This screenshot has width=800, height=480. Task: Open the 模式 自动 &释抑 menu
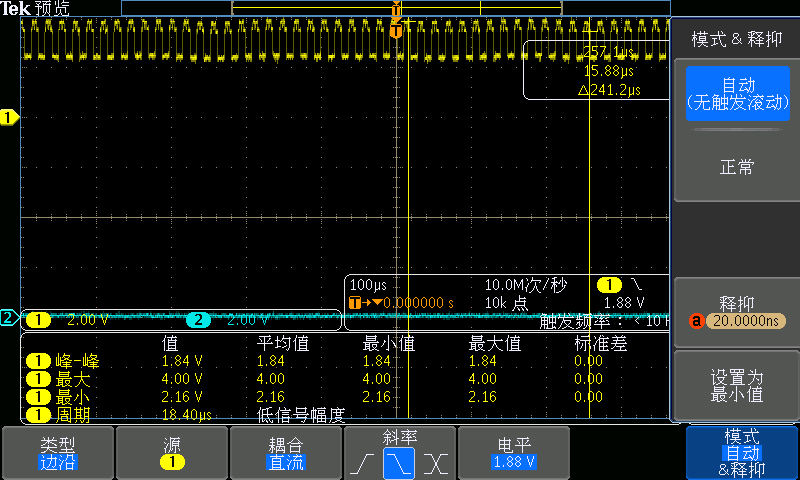tap(742, 453)
